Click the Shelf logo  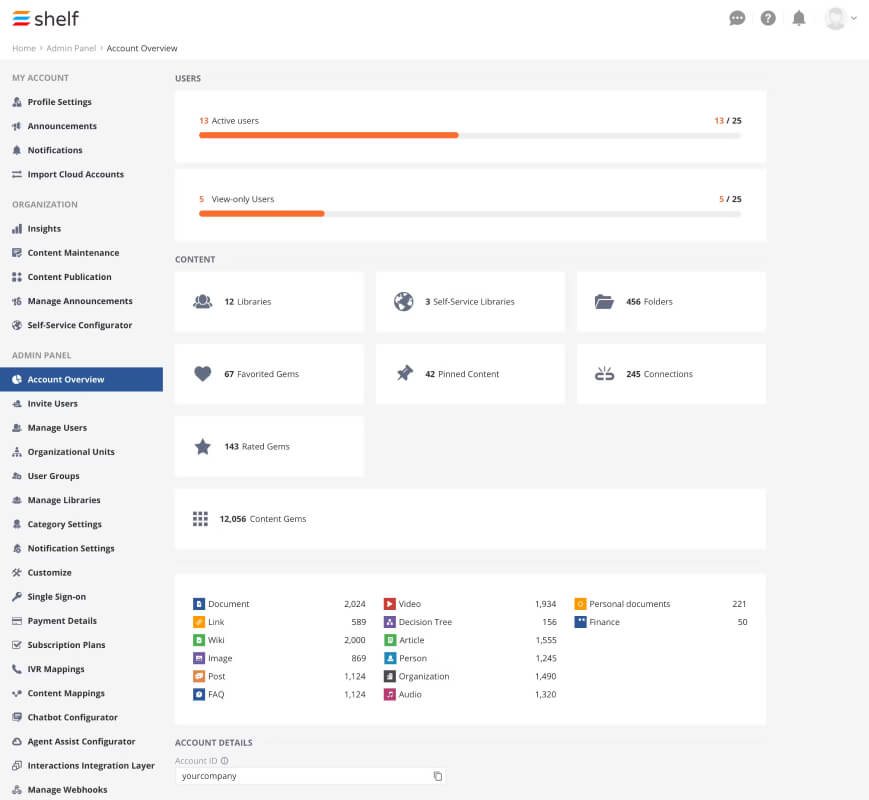45,18
